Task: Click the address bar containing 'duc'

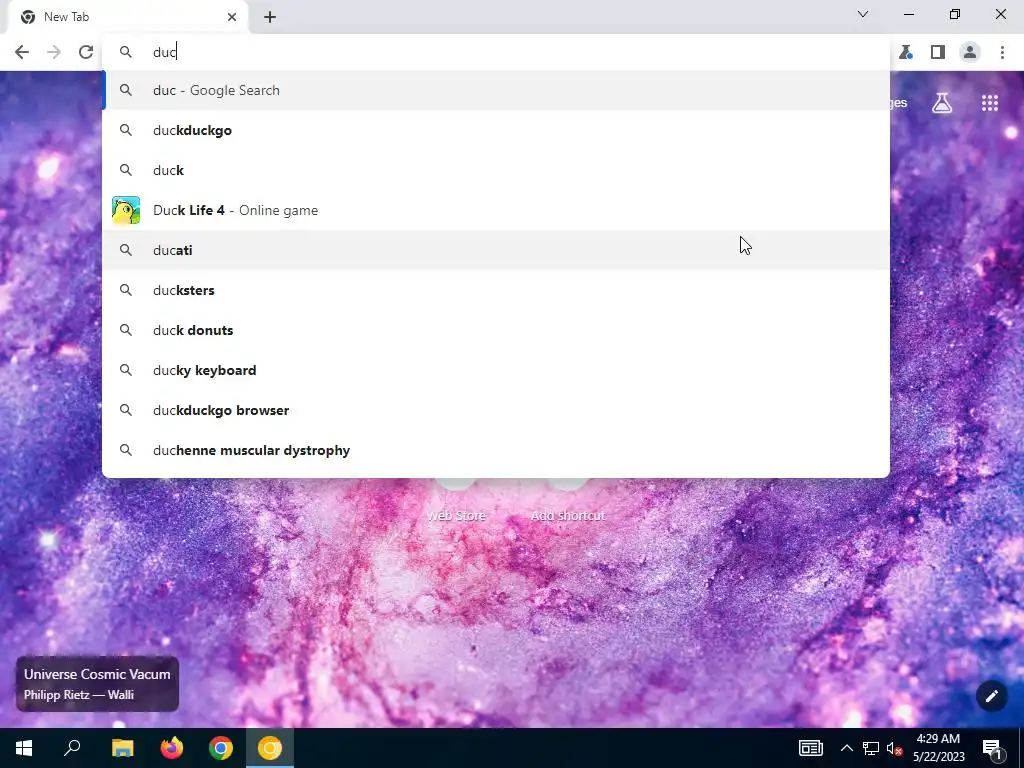Action: [496, 52]
